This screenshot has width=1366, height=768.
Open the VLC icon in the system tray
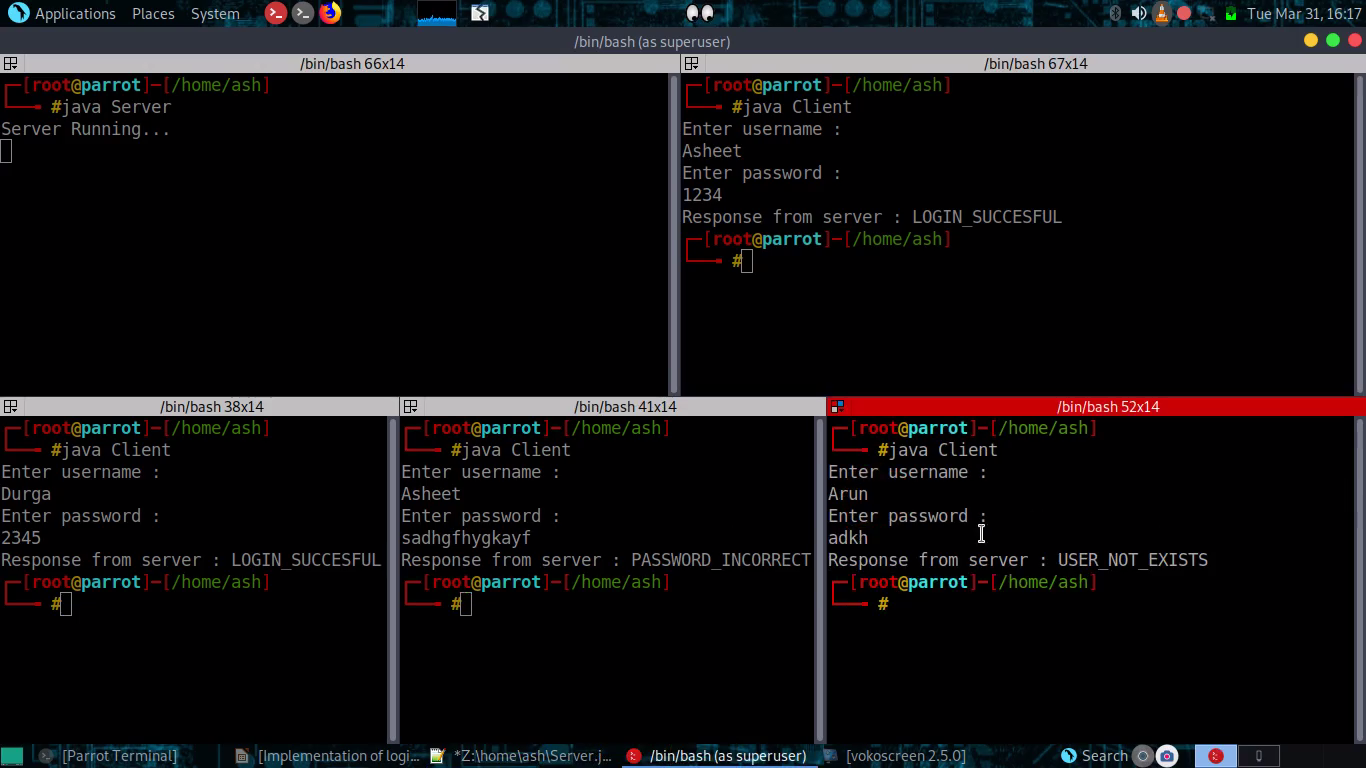1160,13
